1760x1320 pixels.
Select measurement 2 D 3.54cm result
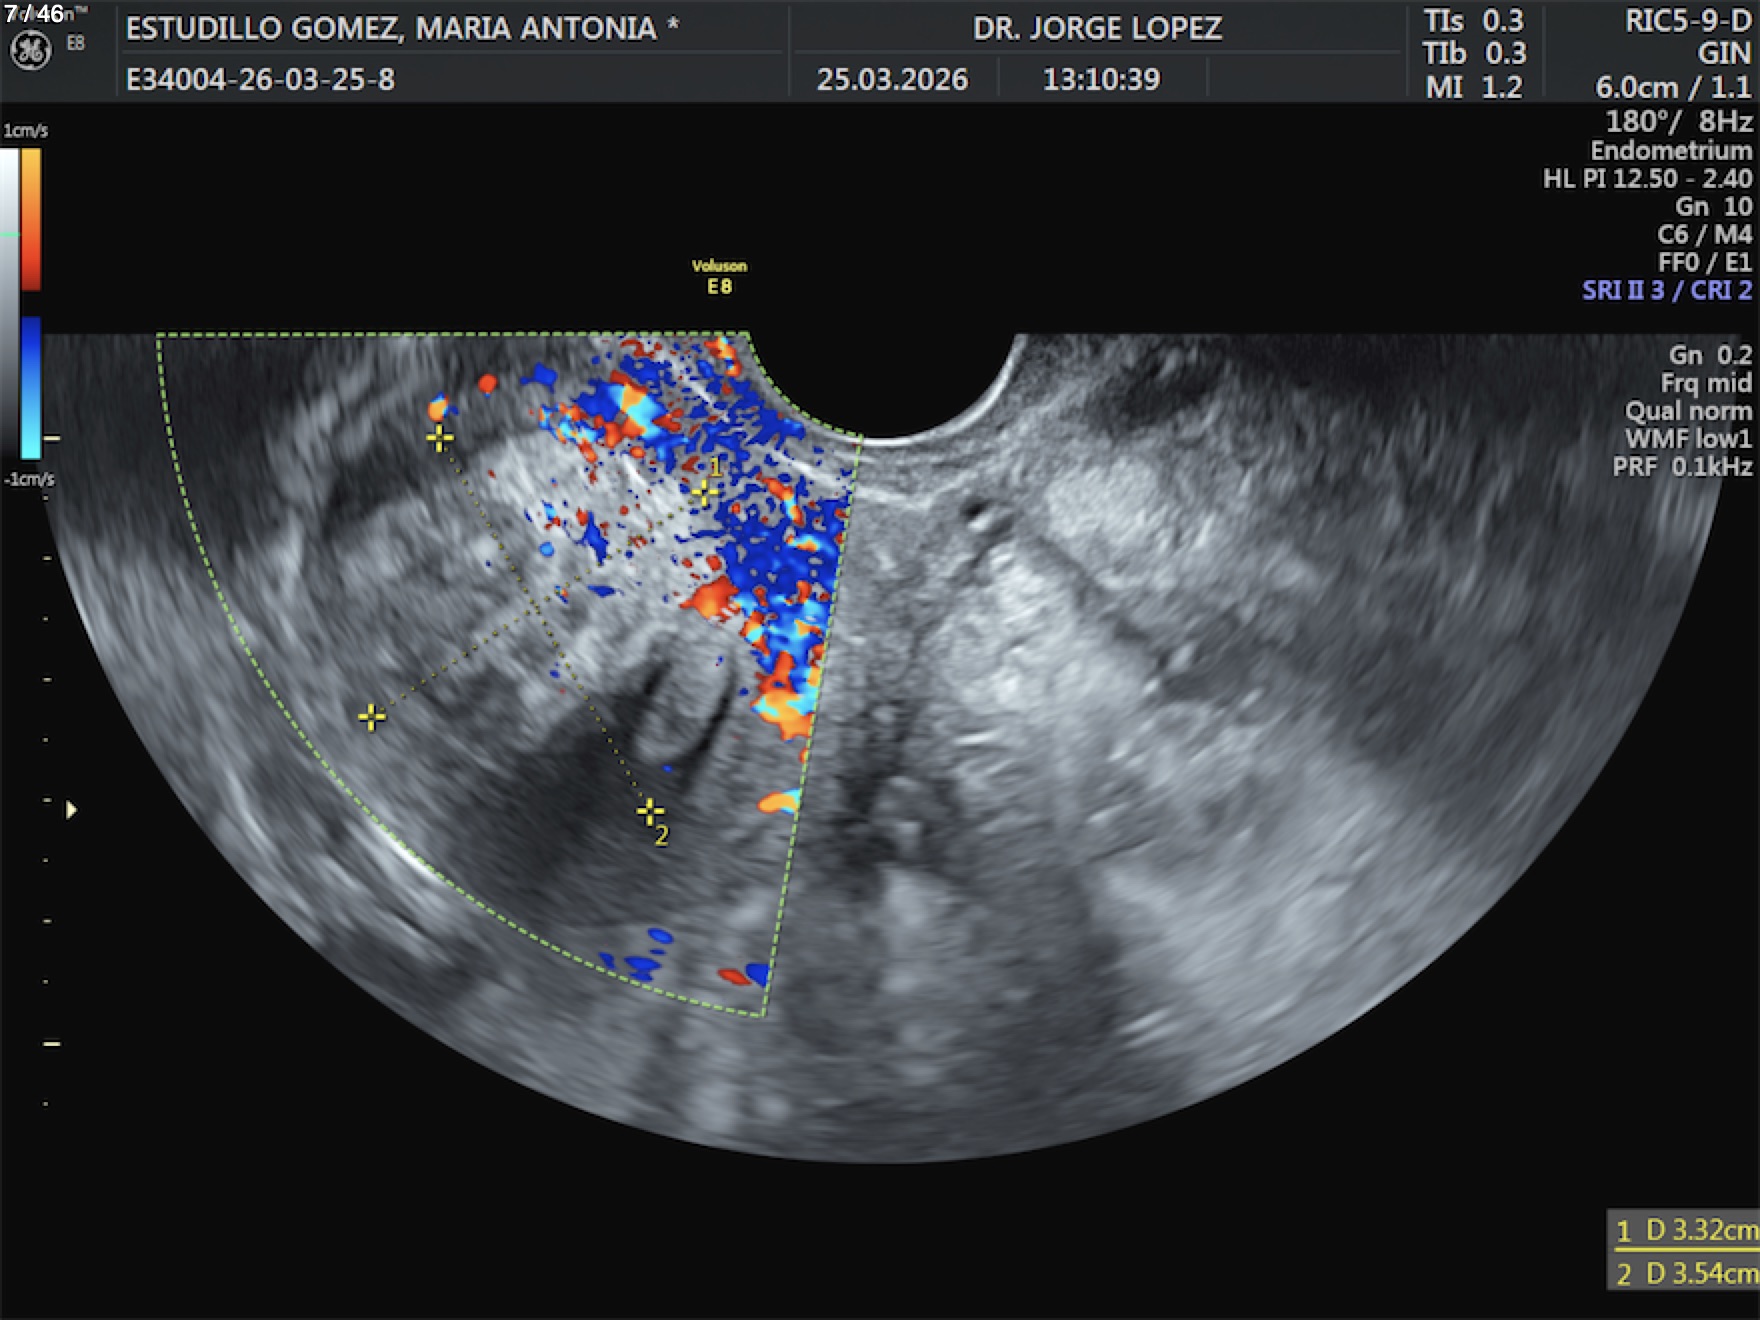pyautogui.click(x=1685, y=1273)
